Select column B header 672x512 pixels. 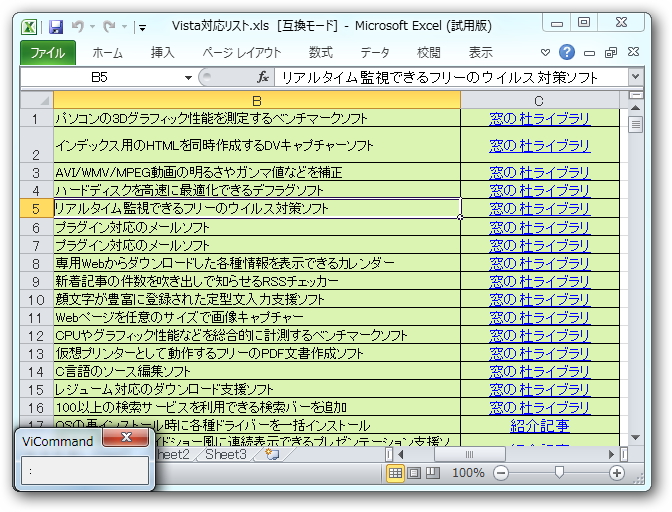[257, 101]
